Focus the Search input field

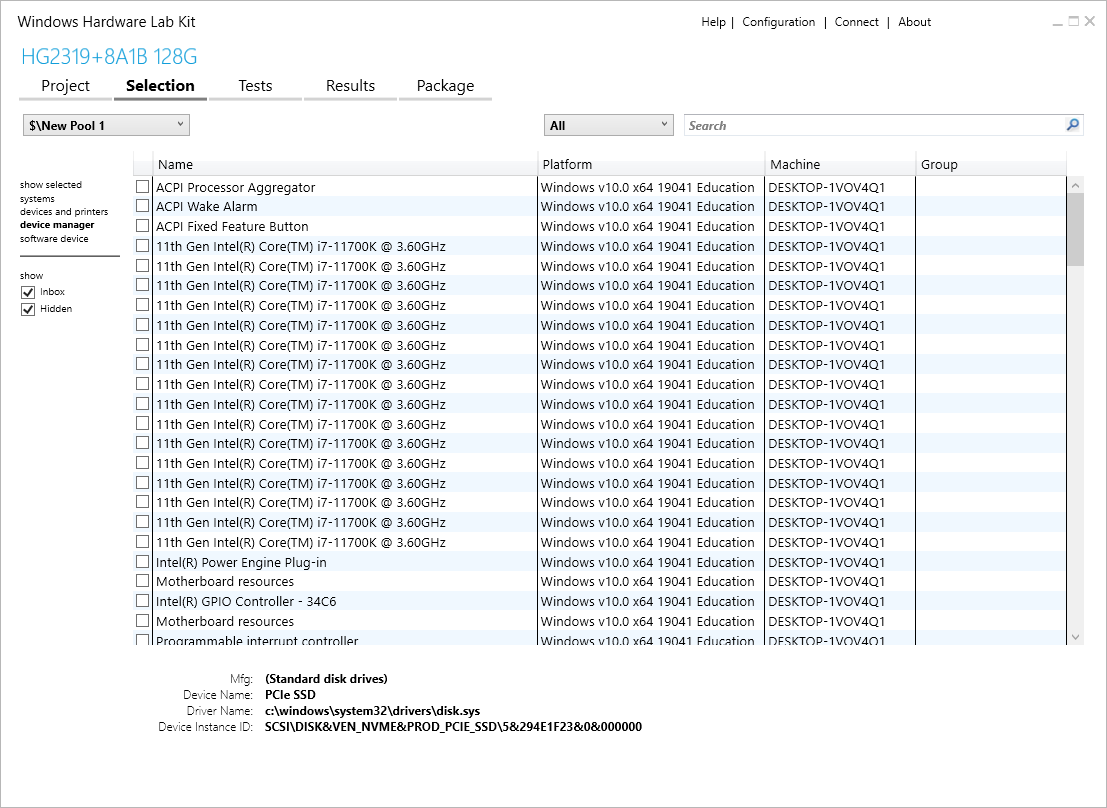tap(874, 125)
